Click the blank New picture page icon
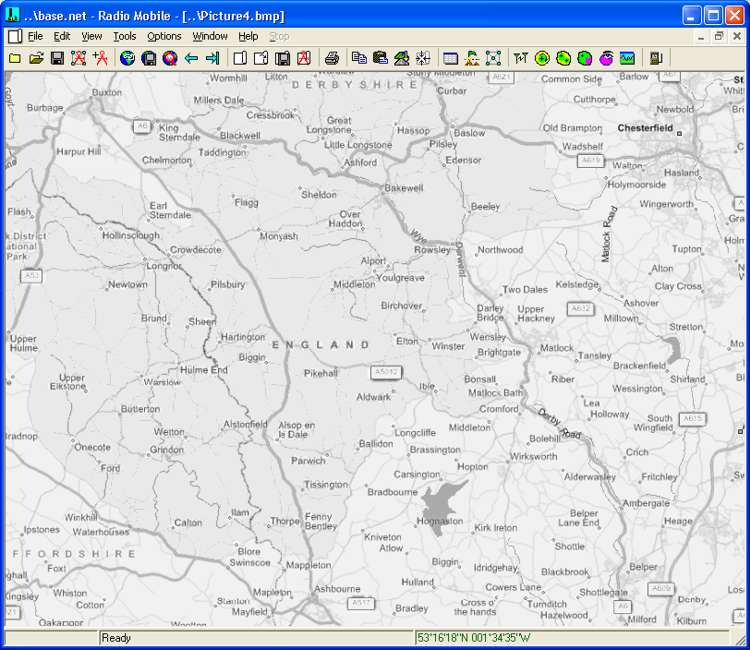 [x=240, y=58]
